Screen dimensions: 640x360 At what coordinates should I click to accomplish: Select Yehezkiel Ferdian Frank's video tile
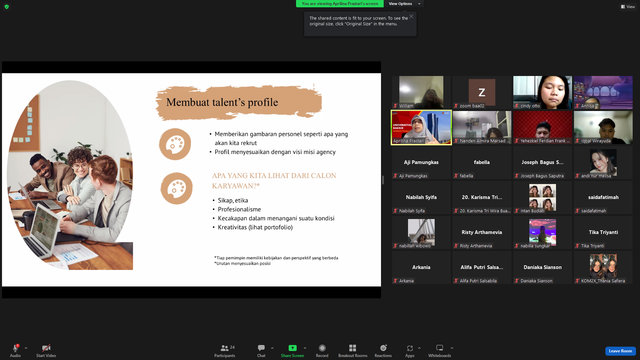[x=542, y=127]
